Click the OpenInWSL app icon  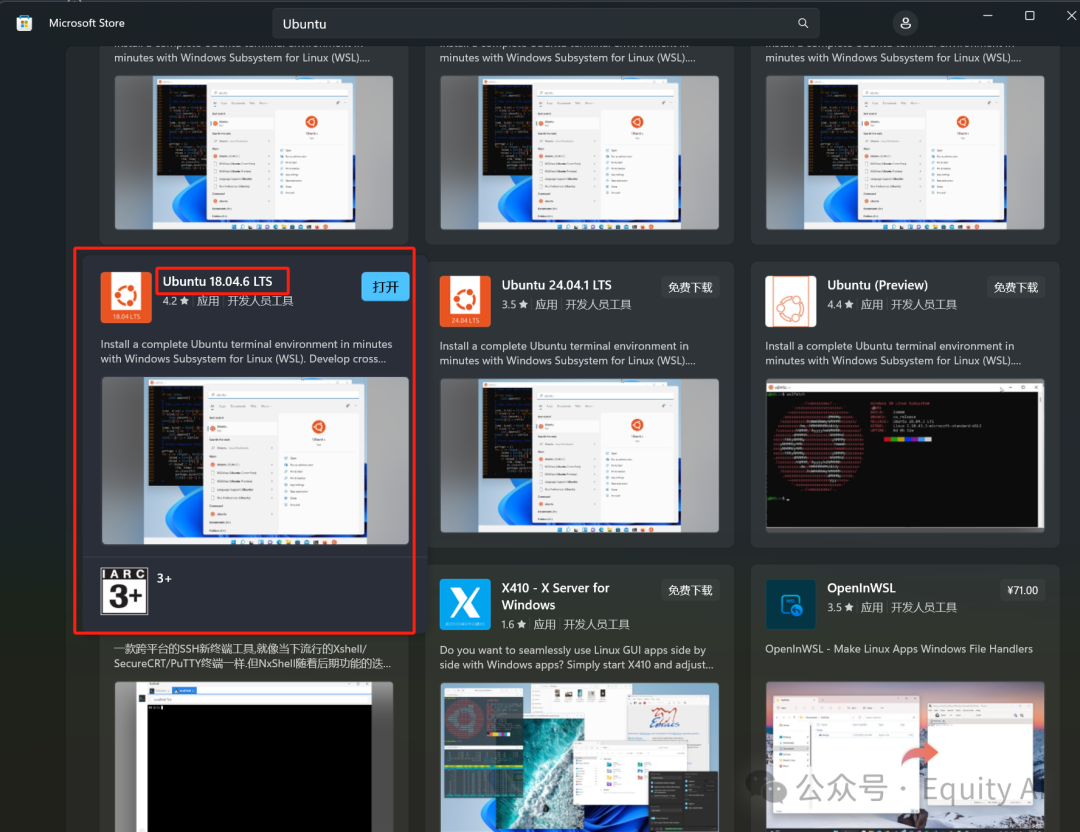tap(791, 604)
